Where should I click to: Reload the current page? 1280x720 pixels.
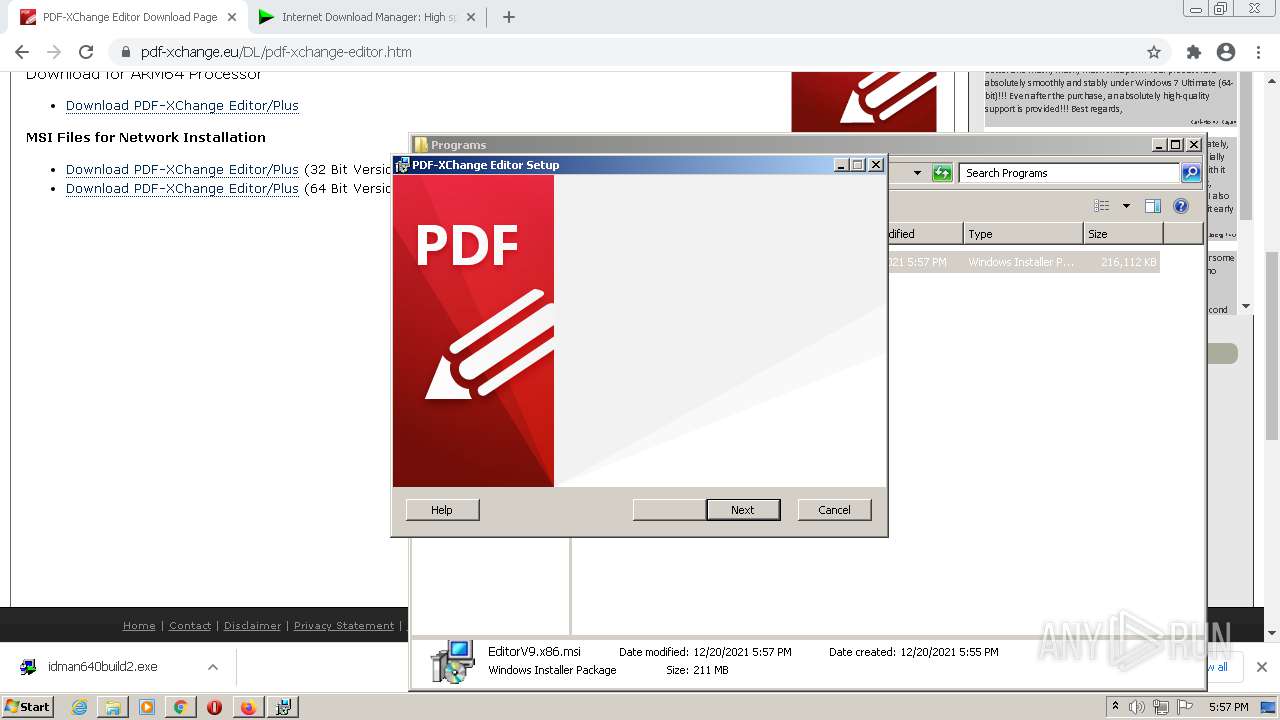pyautogui.click(x=86, y=52)
